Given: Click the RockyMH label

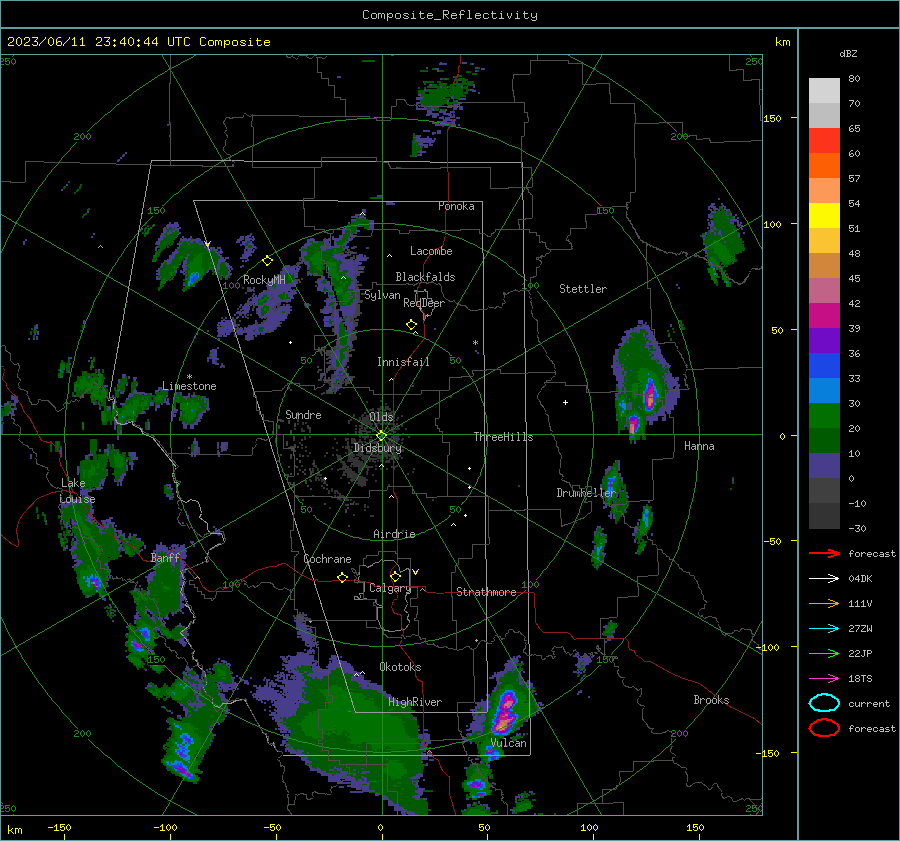Looking at the screenshot, I should pos(264,280).
